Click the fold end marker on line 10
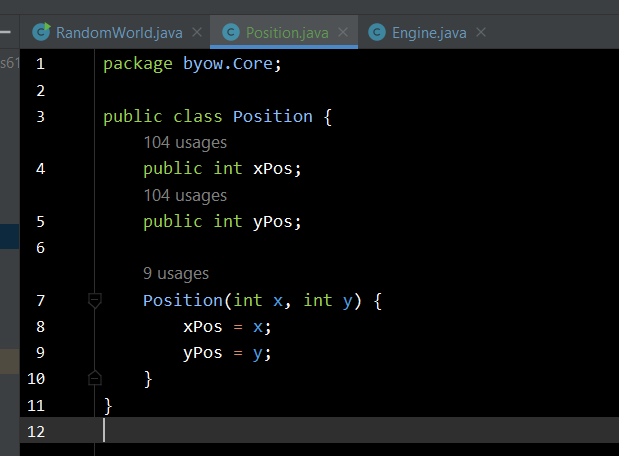Screen dimensions: 619x456 pos(95,378)
